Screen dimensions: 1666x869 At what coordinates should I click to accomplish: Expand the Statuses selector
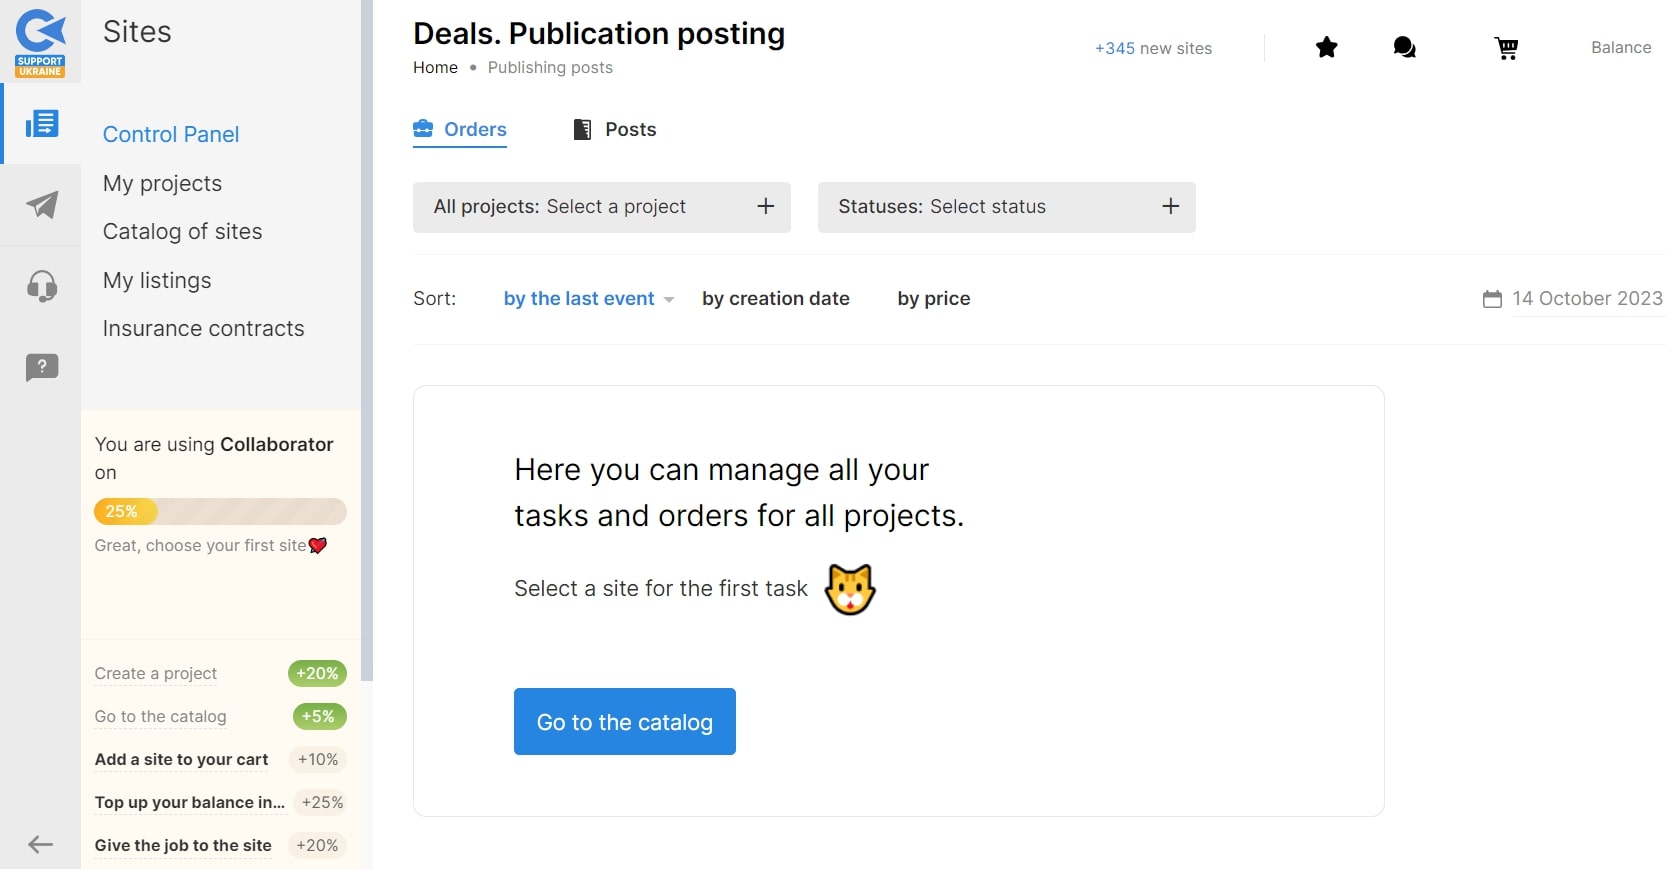coord(1007,207)
